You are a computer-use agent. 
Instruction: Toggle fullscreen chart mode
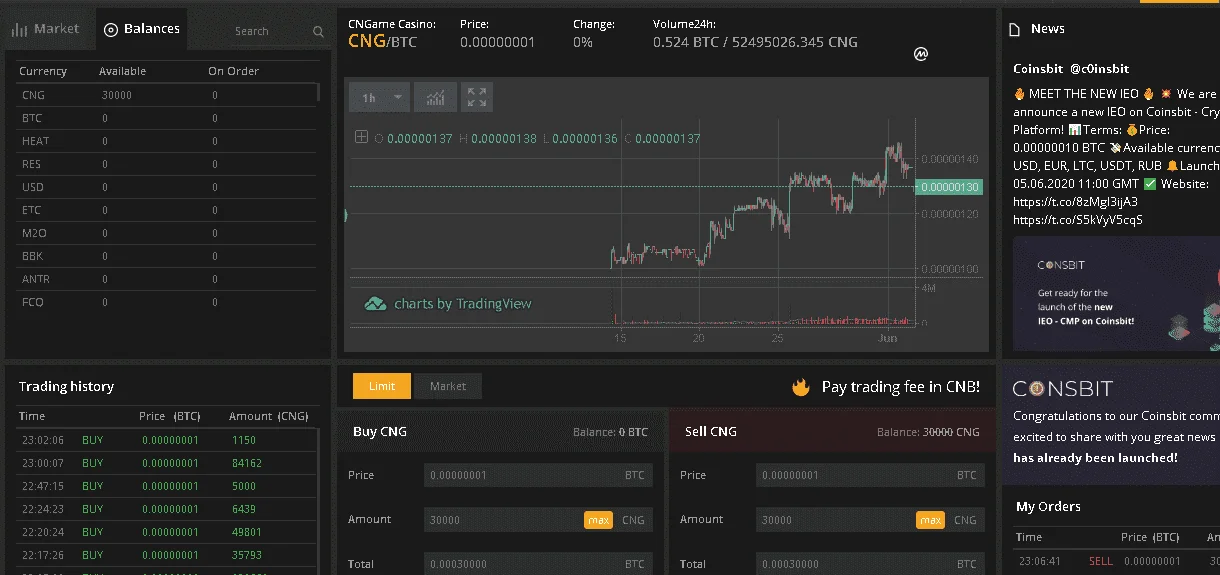coord(476,97)
